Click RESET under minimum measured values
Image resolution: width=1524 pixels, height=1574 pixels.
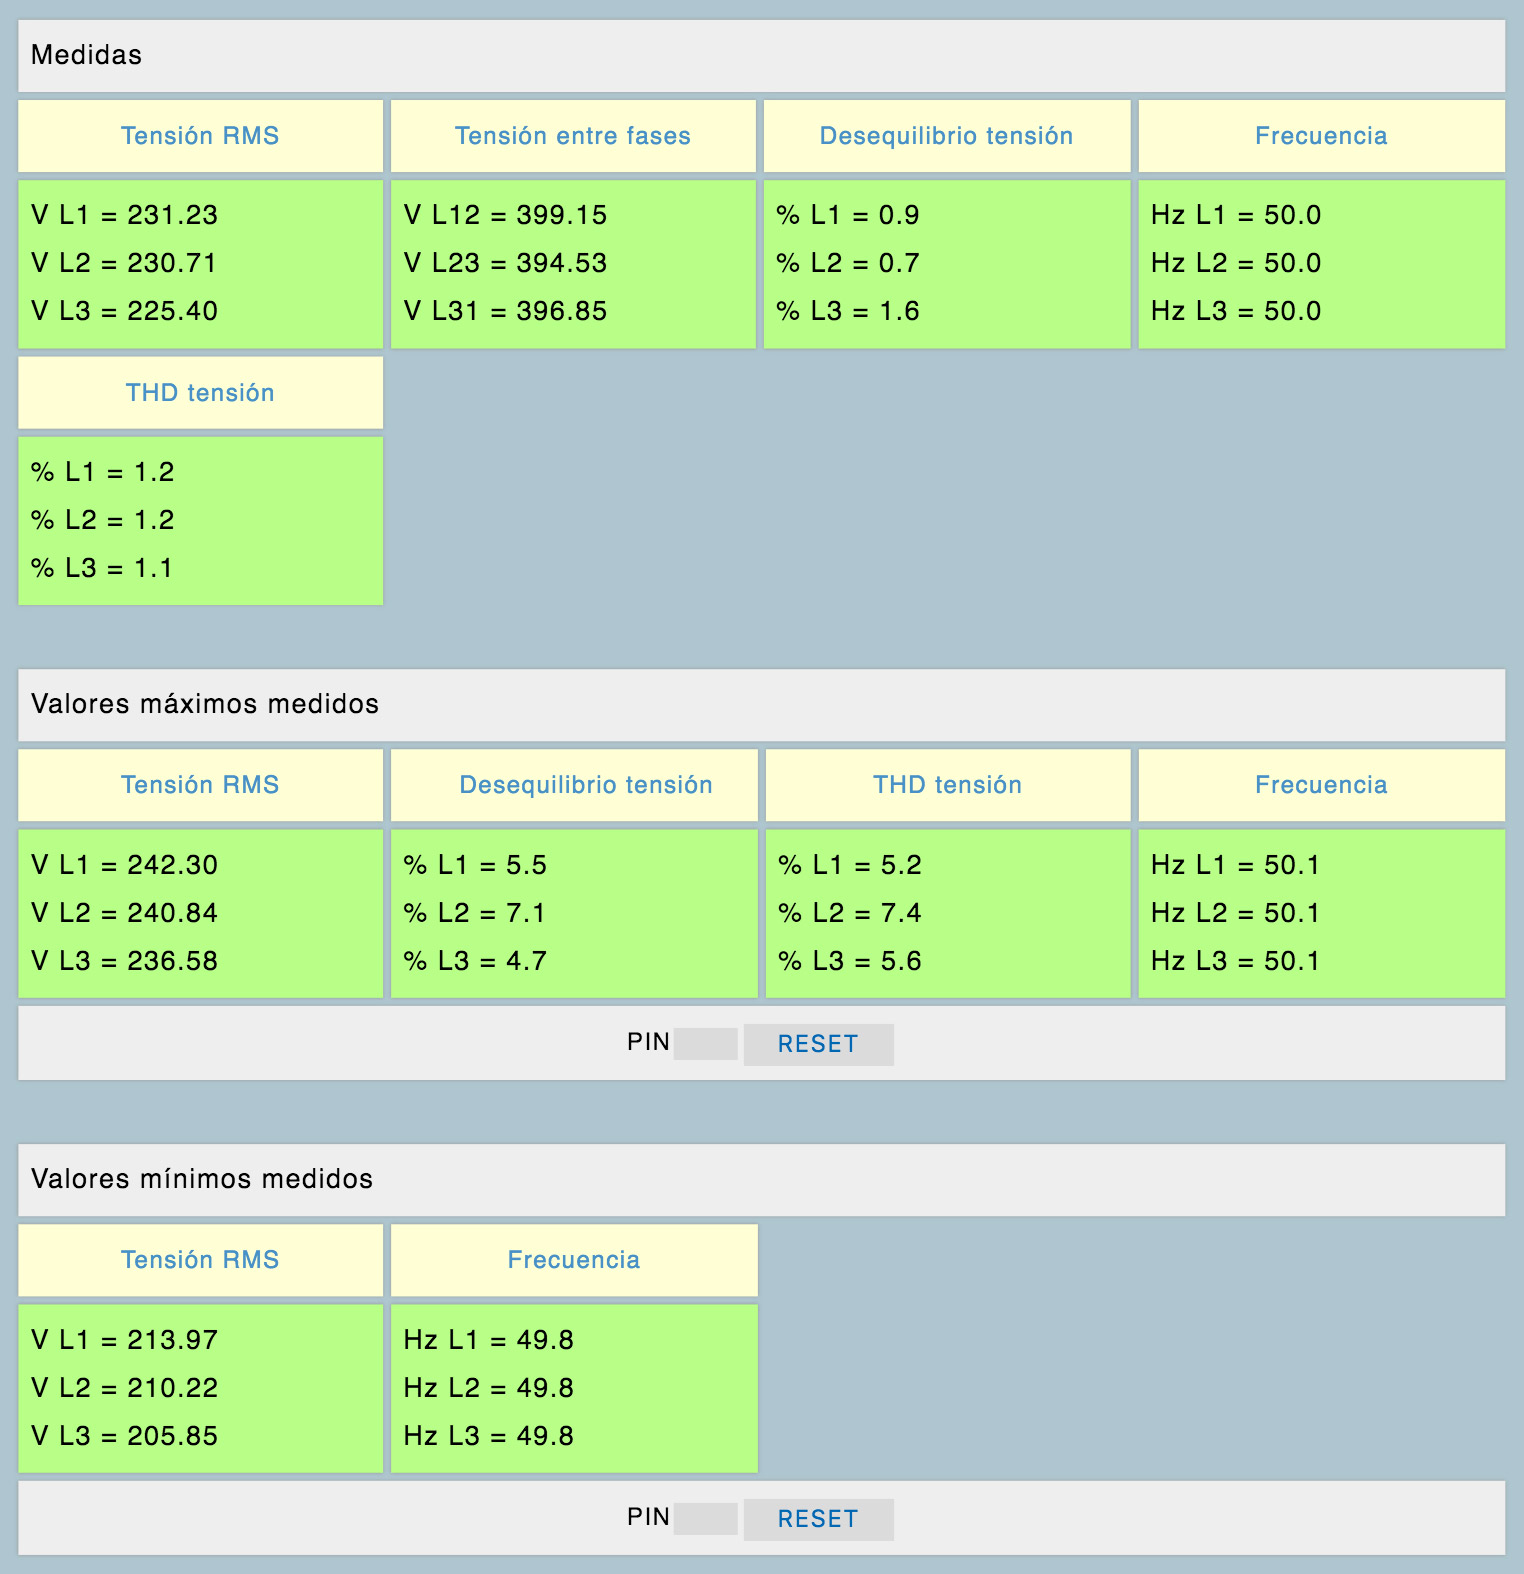click(x=818, y=1519)
